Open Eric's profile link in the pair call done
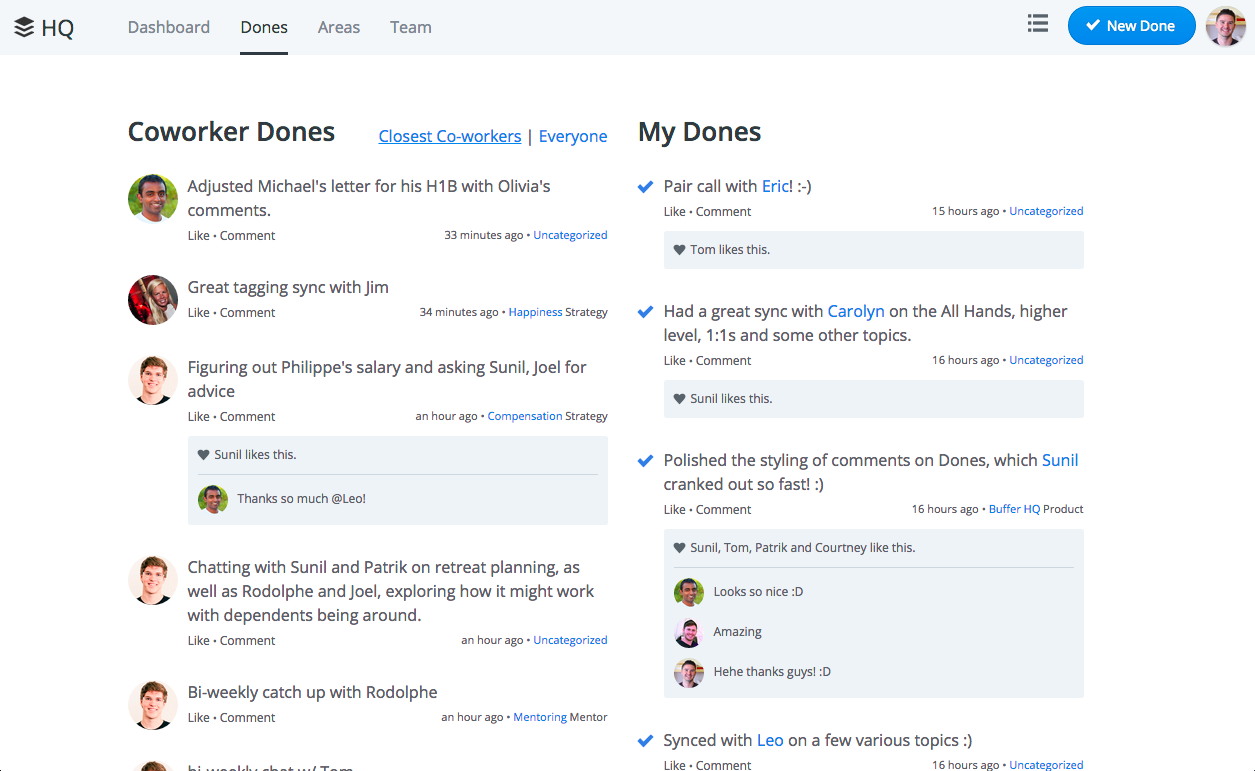Viewport: 1255px width, 771px height. 775,186
